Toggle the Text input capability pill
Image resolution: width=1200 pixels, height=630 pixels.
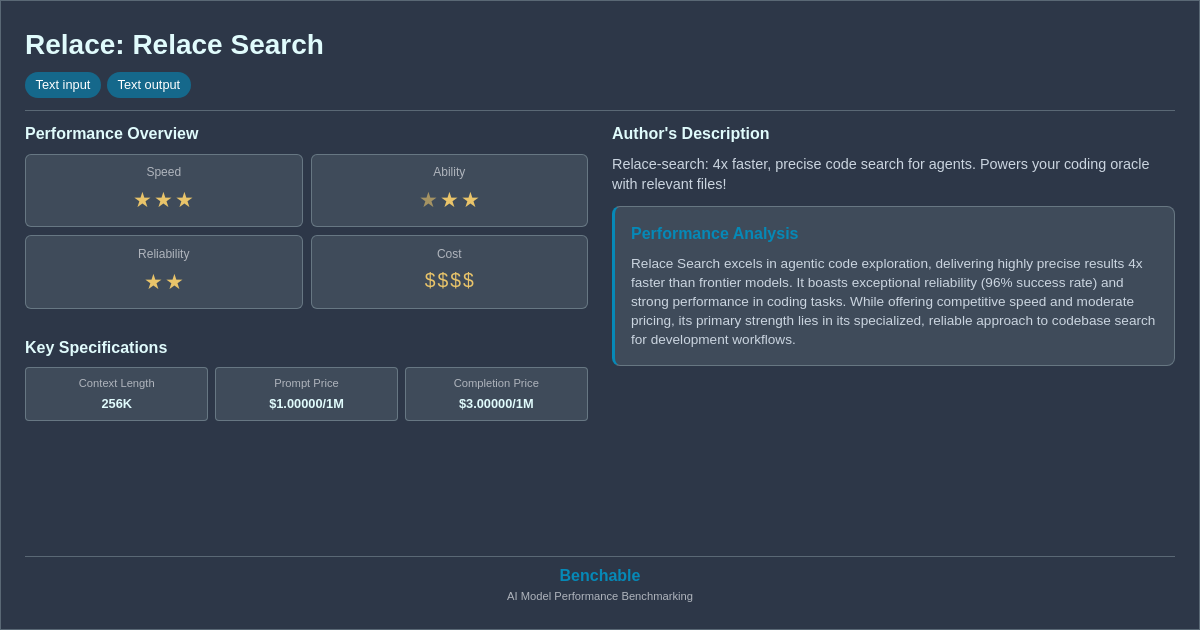[x=63, y=85]
